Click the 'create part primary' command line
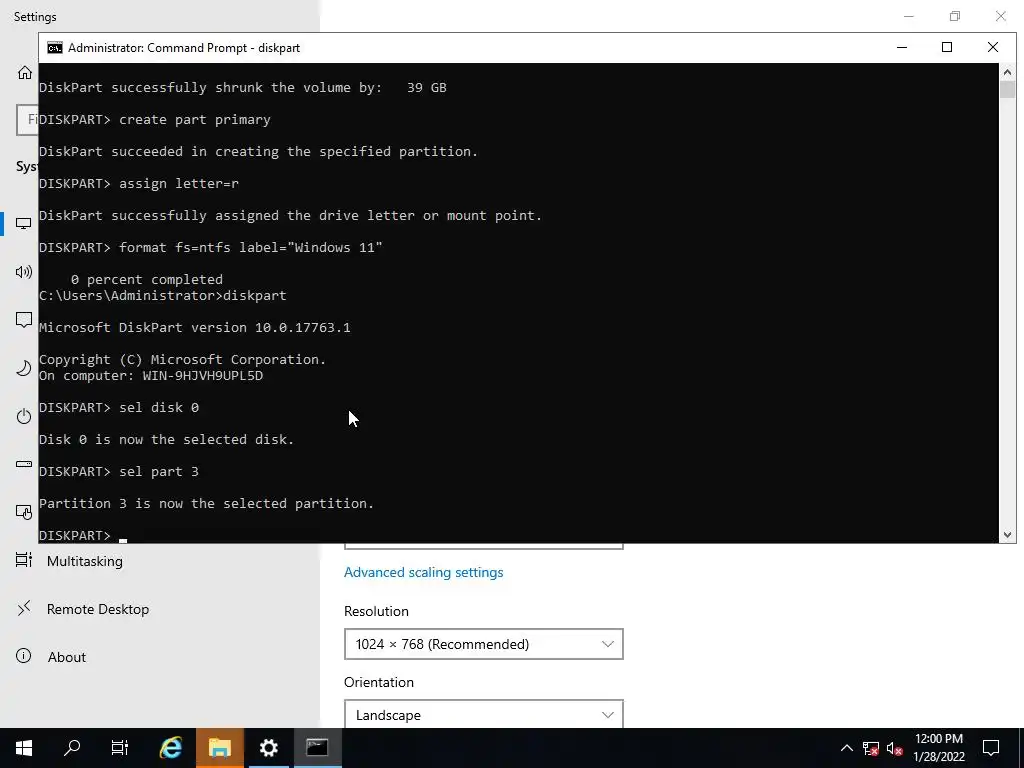The image size is (1024, 768). (x=155, y=120)
